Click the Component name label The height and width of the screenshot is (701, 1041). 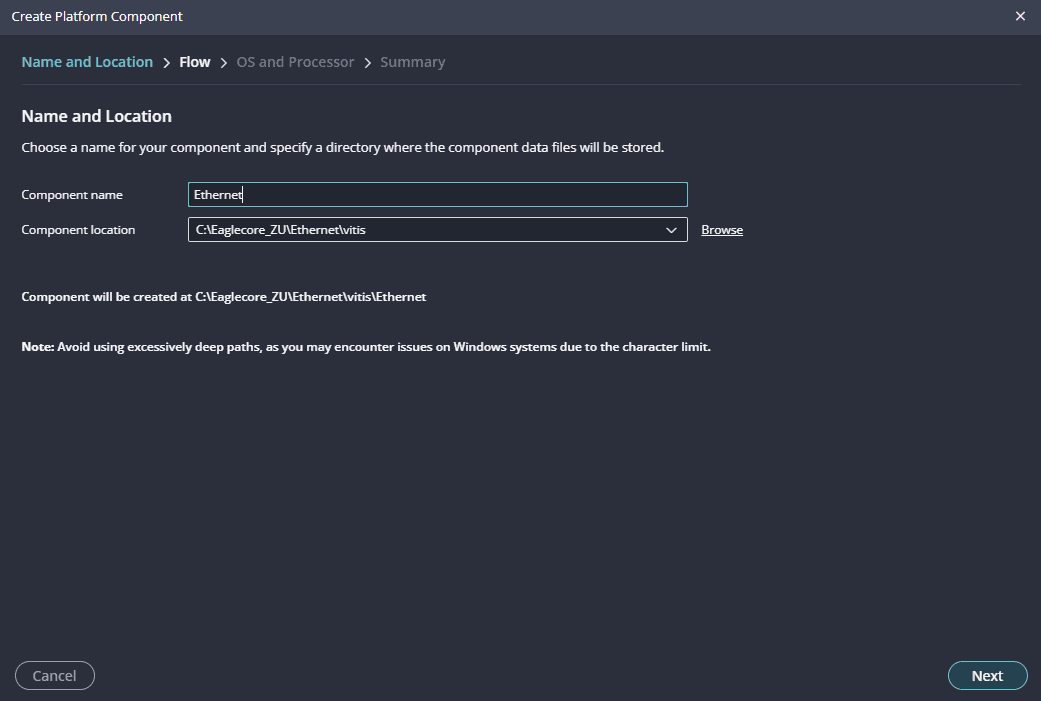tap(72, 195)
